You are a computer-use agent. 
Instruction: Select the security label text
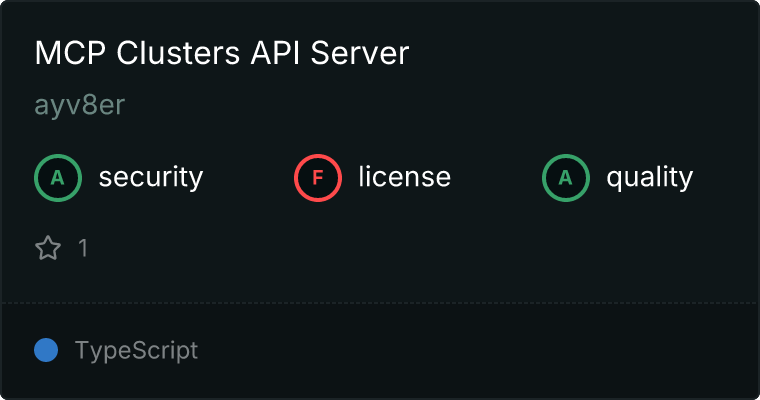click(x=150, y=178)
